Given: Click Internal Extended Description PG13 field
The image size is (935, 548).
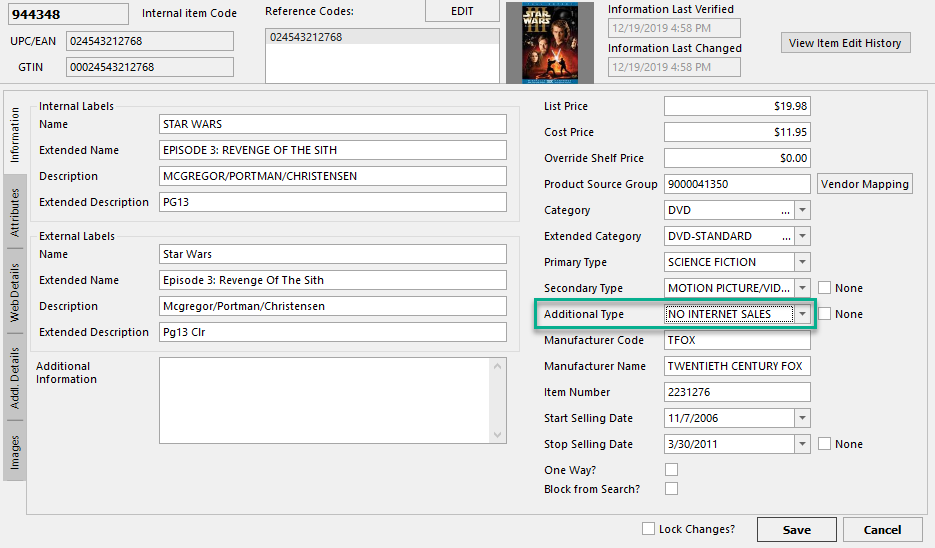Looking at the screenshot, I should click(333, 202).
